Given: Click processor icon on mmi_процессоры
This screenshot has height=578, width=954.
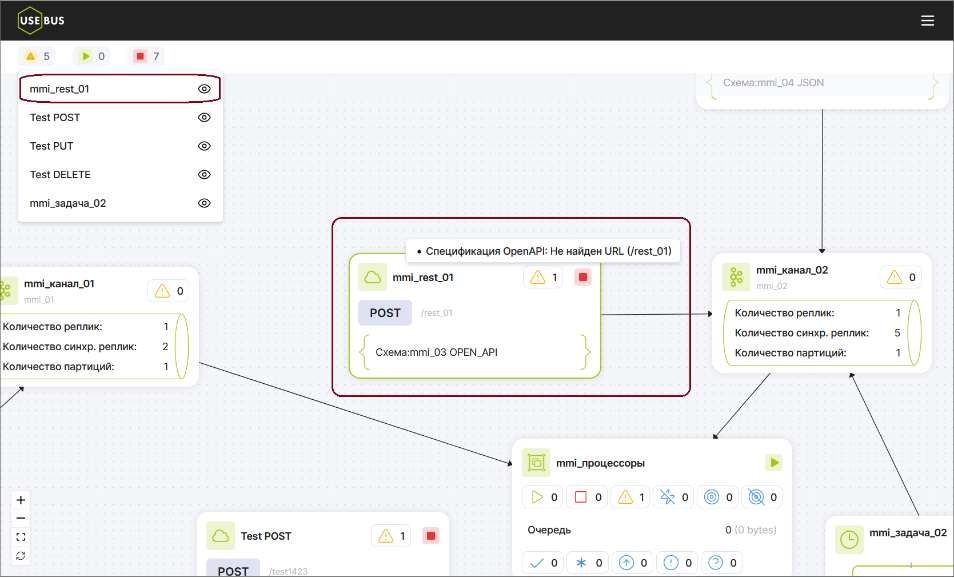Looking at the screenshot, I should 536,463.
